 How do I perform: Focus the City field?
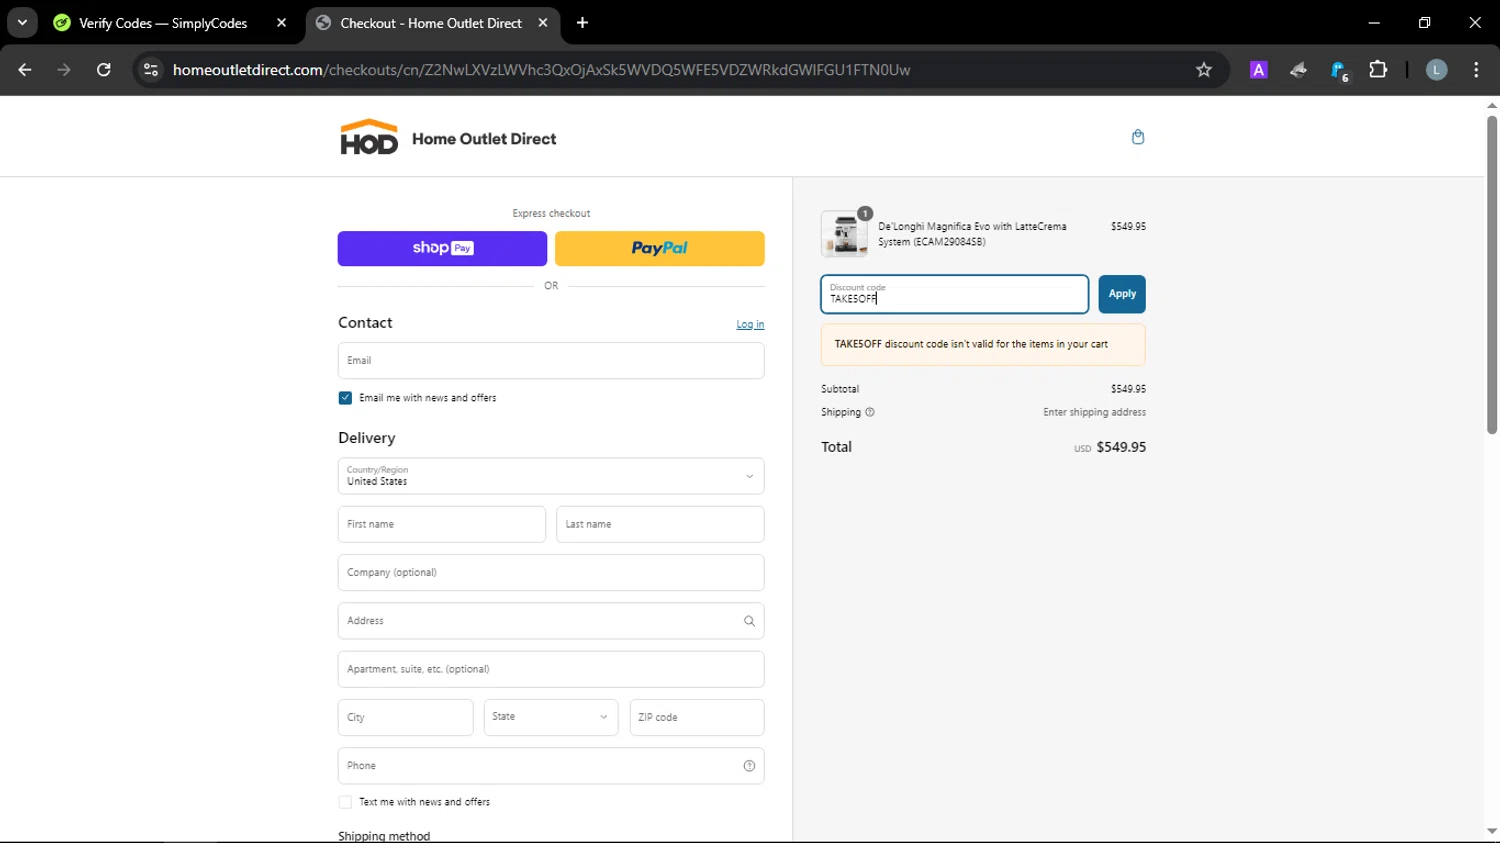(x=405, y=717)
